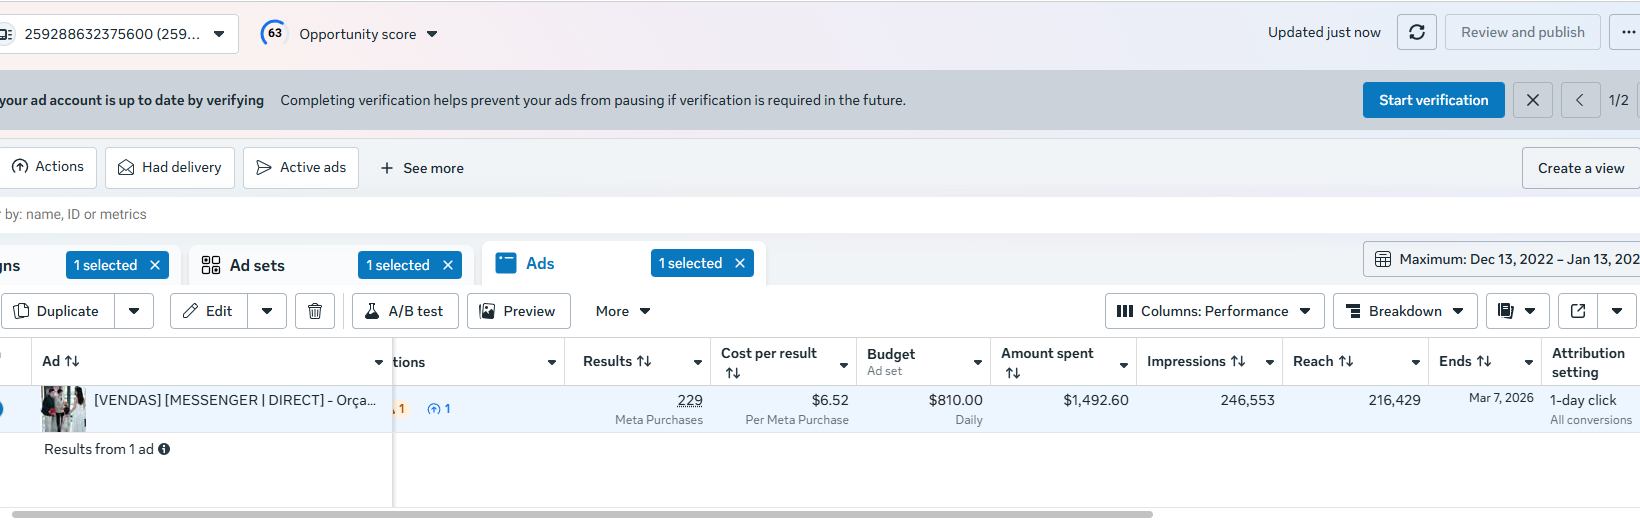This screenshot has height=531, width=1640.
Task: Delete the selected ad via trash icon
Action: (315, 311)
